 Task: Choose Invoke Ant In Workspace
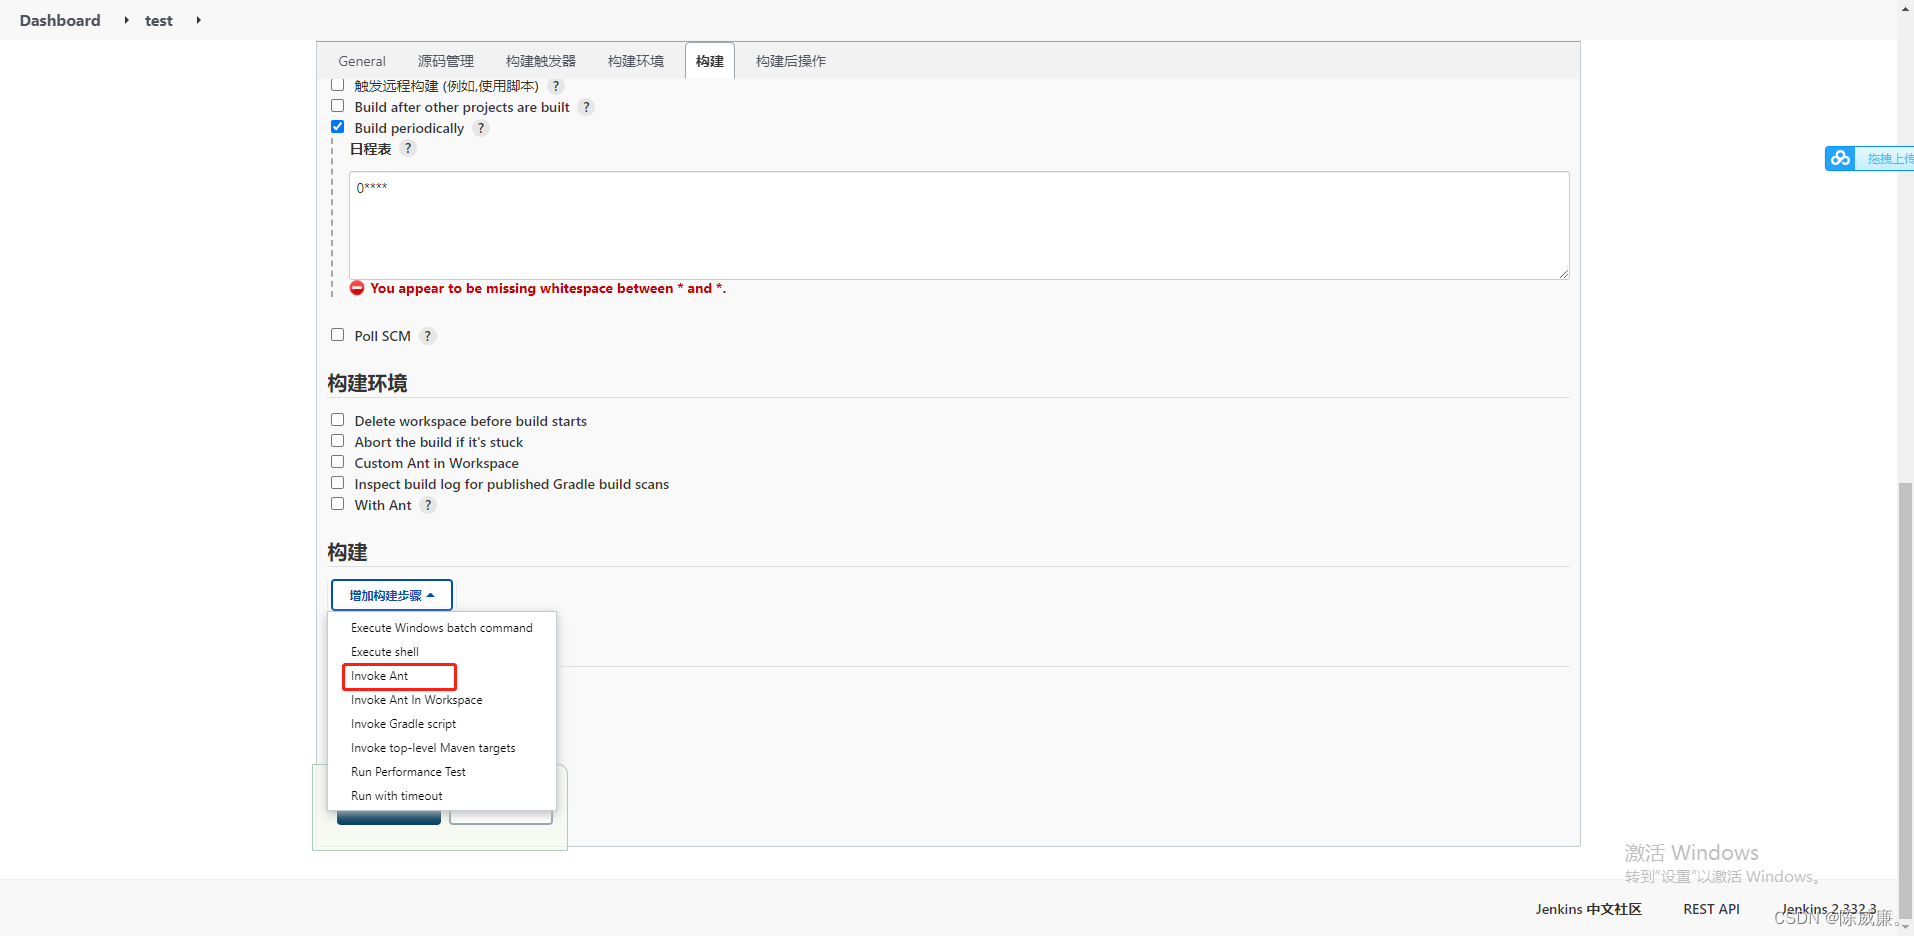[442, 700]
